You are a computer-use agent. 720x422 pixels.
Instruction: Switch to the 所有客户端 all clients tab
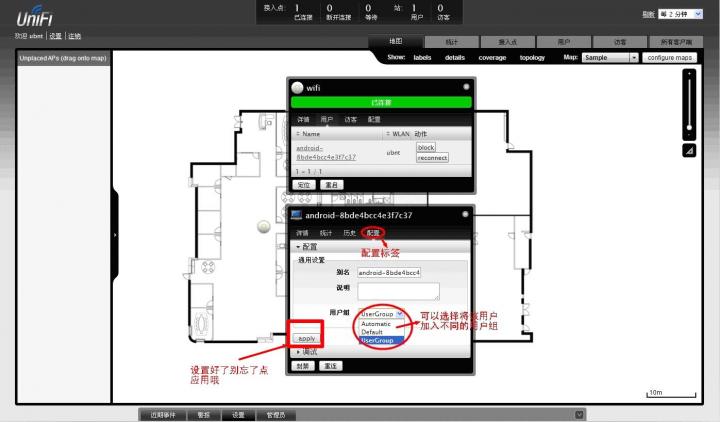pos(675,42)
